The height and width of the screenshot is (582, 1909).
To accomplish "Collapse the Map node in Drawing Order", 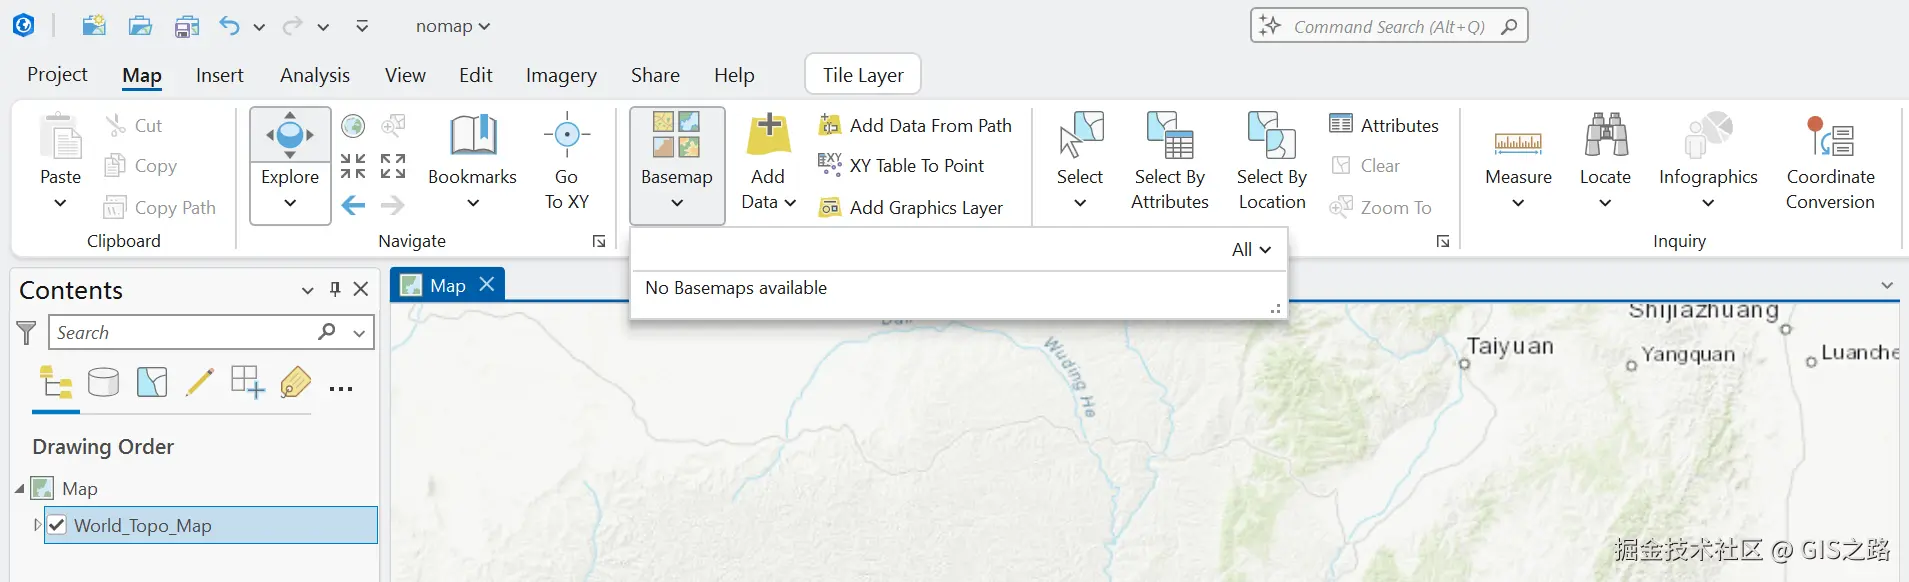I will click(19, 489).
